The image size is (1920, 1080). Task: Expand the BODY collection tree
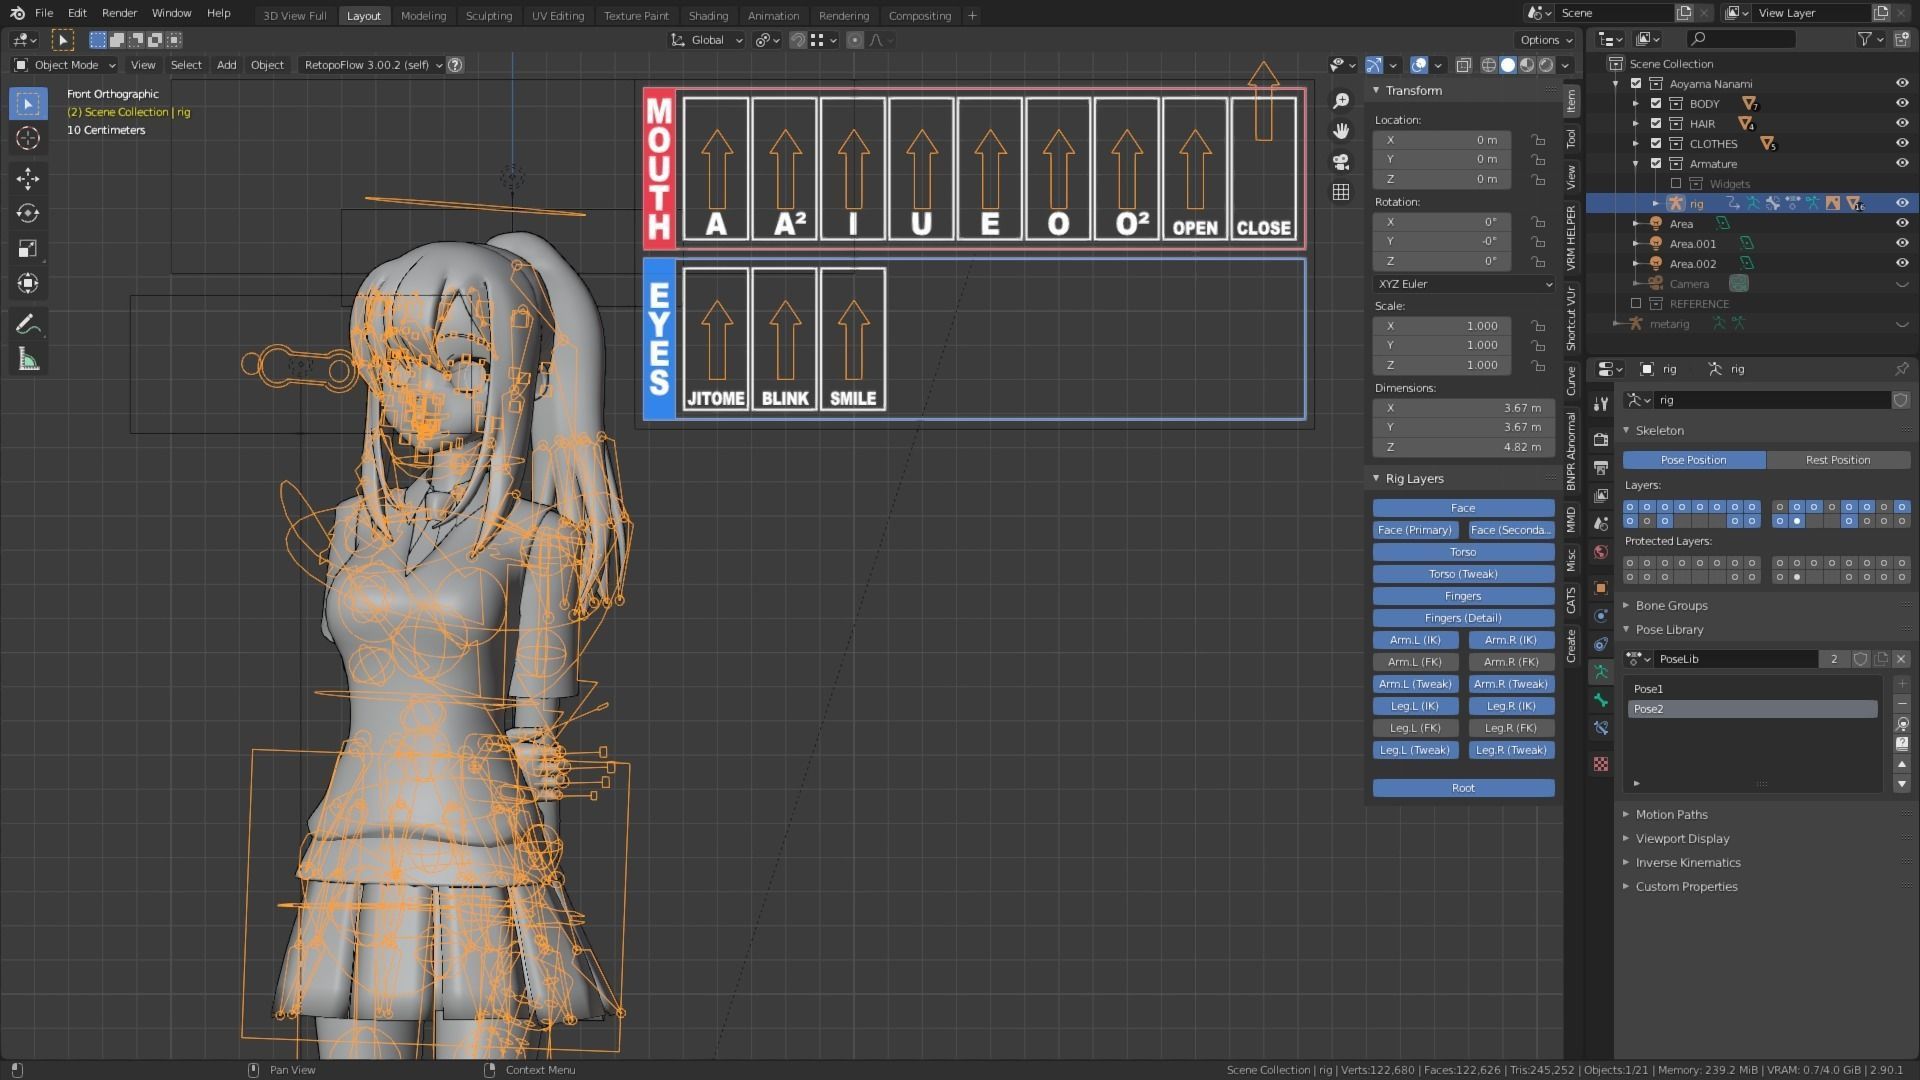tap(1636, 104)
